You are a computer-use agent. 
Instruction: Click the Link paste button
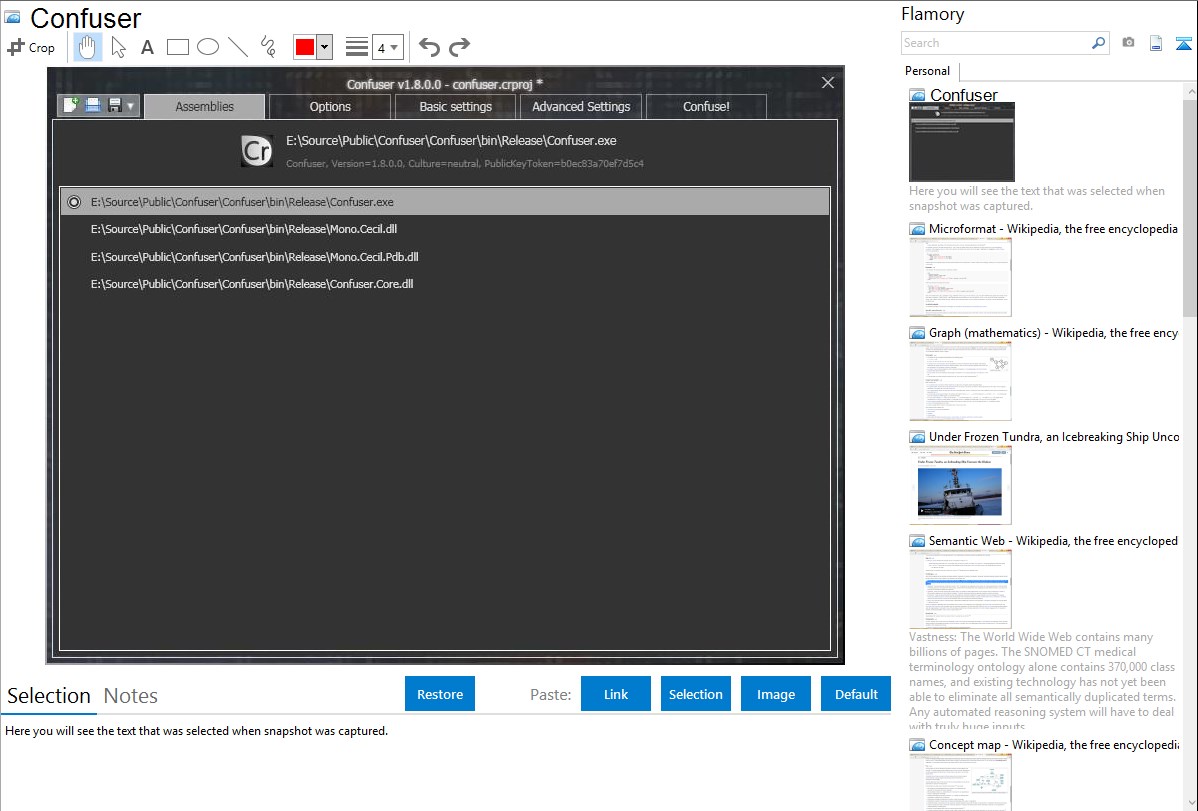[x=616, y=694]
